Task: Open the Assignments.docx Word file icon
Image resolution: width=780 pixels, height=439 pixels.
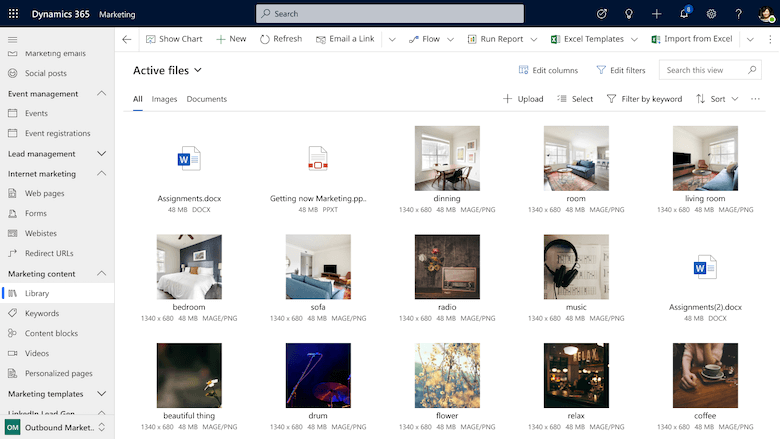Action: tap(189, 158)
